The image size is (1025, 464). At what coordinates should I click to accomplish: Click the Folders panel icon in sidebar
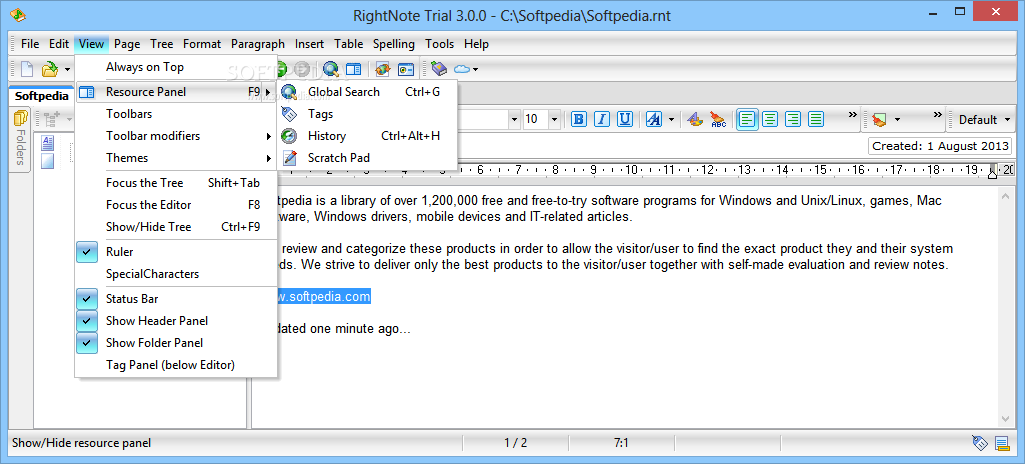tap(20, 118)
